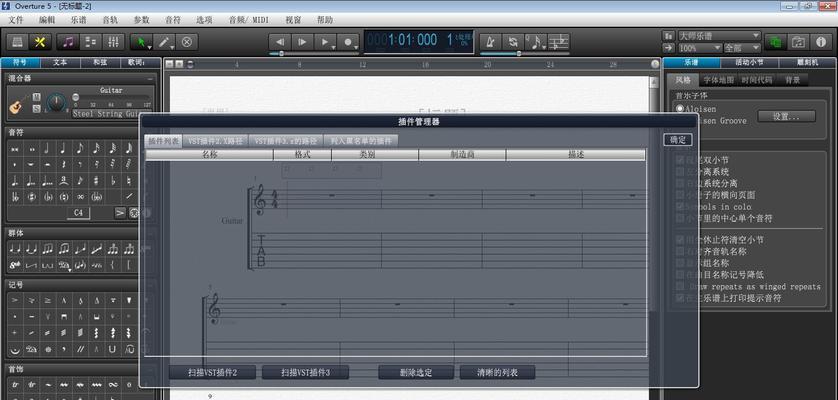Click the staff notation display icon
This screenshot has height=400, width=838.
(x=558, y=42)
